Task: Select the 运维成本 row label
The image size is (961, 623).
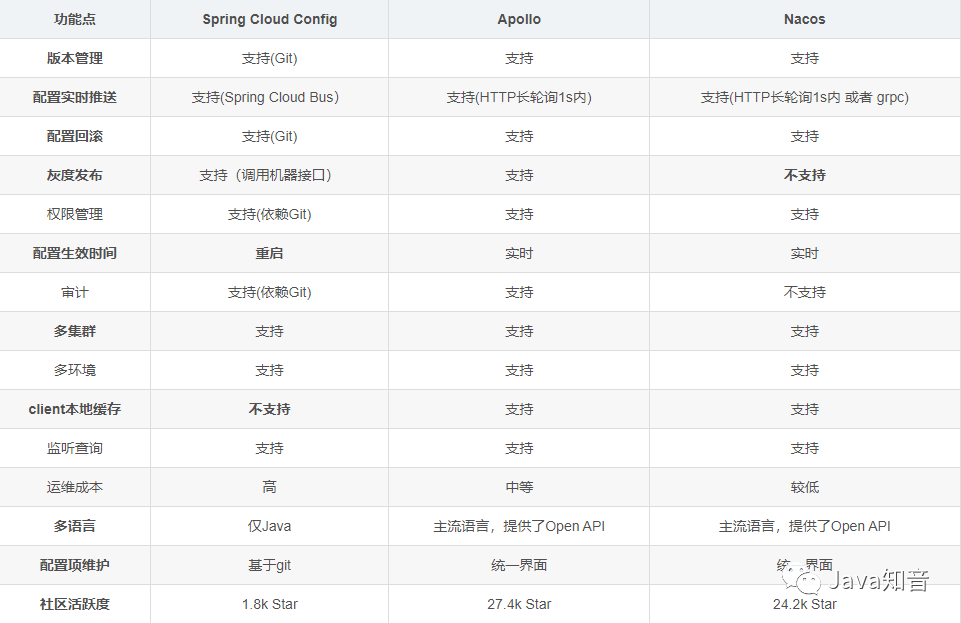Action: tap(75, 487)
